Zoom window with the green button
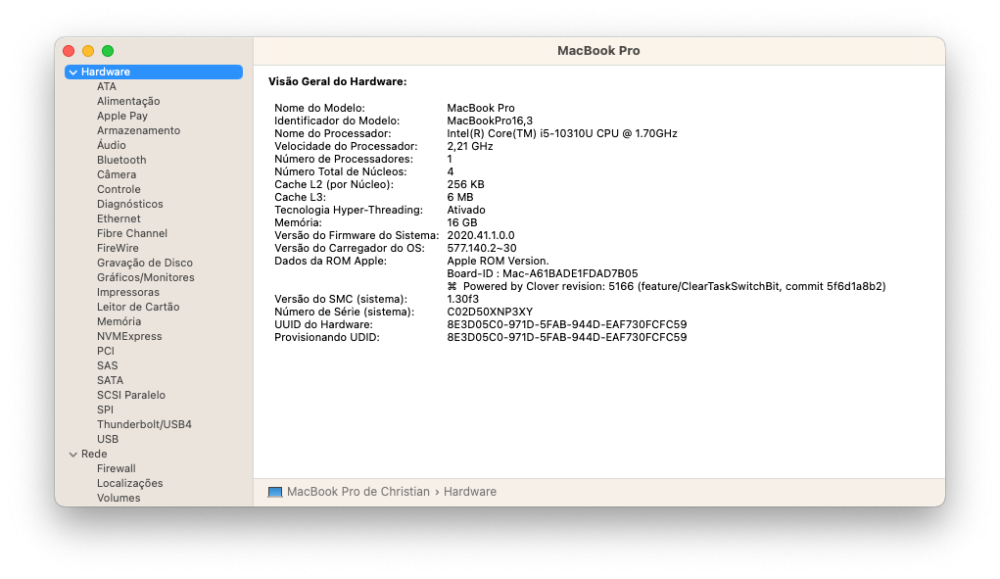1000x579 pixels. point(108,51)
